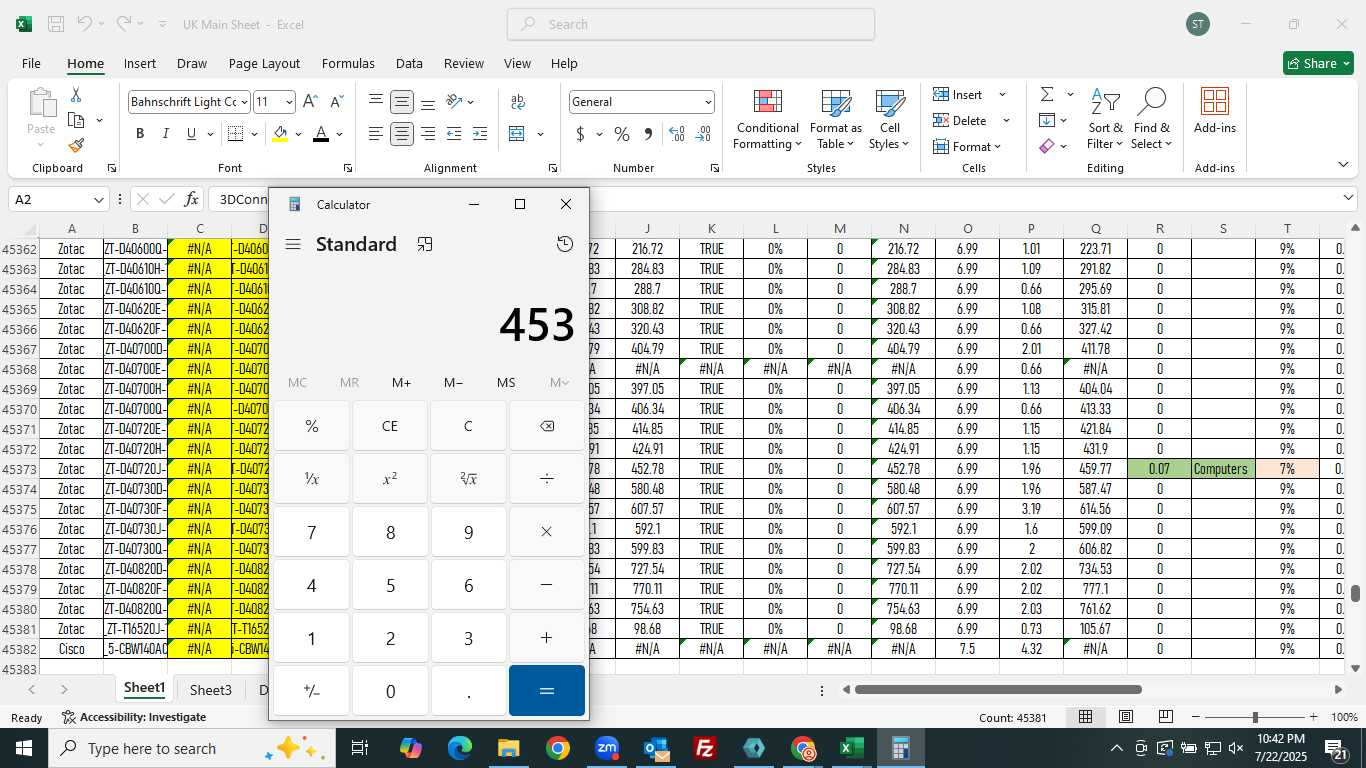Open the font size dropdown
Image resolution: width=1366 pixels, height=768 pixels.
[x=289, y=102]
